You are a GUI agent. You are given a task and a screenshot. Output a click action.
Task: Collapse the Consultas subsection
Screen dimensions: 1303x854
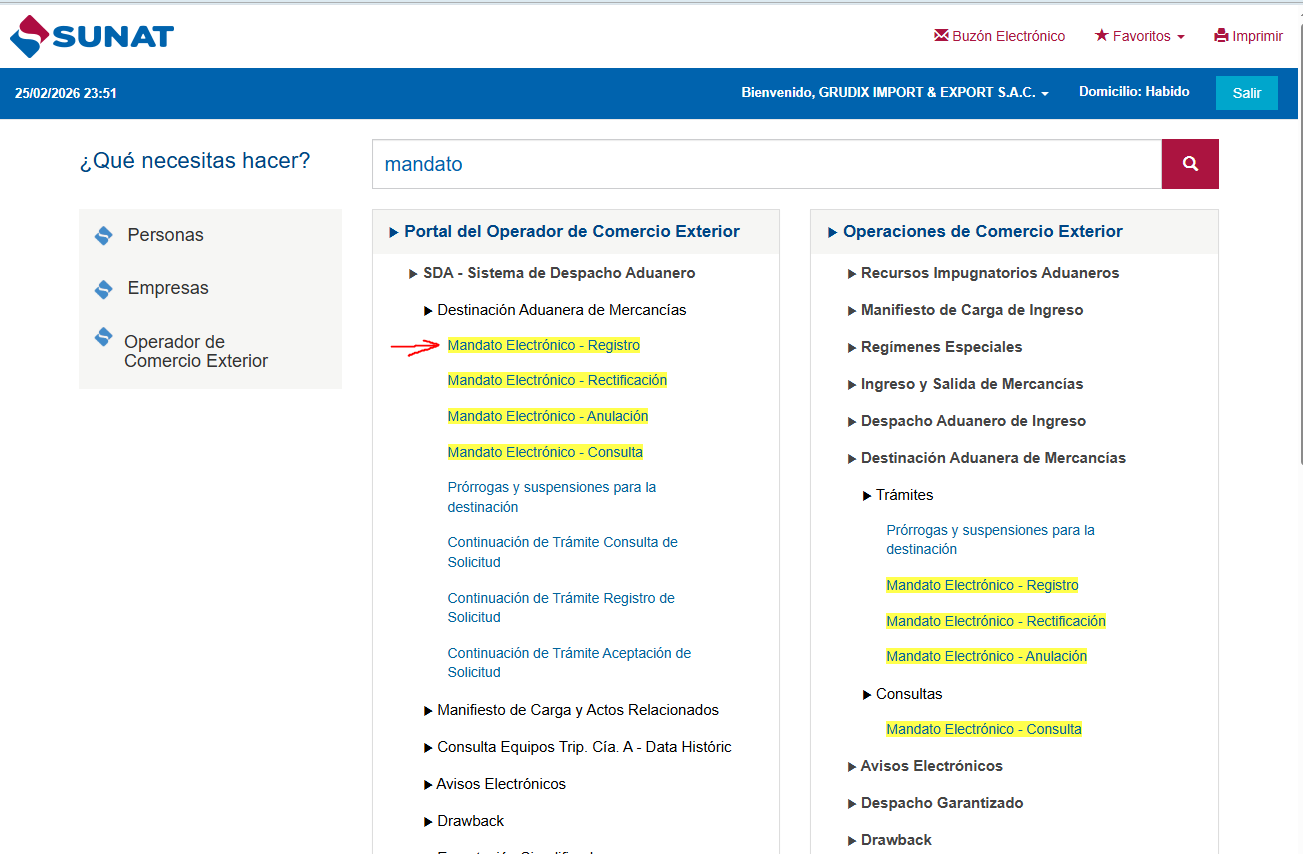tap(902, 694)
